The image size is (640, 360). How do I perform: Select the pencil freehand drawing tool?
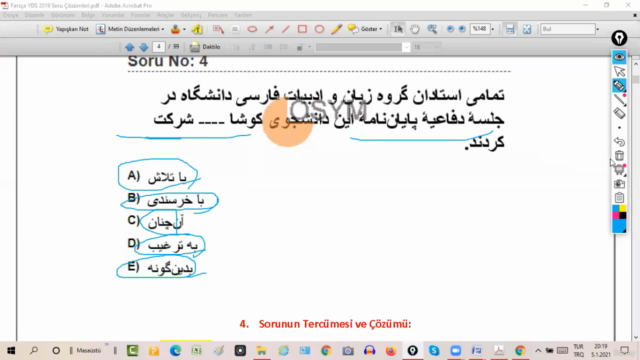[x=336, y=29]
